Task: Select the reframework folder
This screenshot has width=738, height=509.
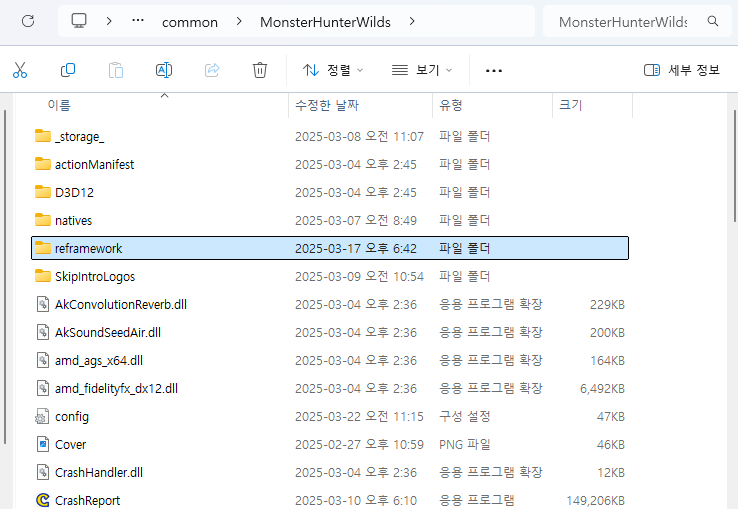Action: (330, 248)
